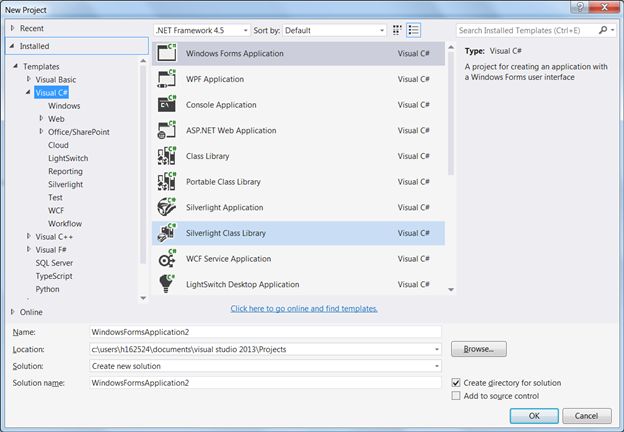Select the Test category in tree
624x432 pixels.
(55, 198)
